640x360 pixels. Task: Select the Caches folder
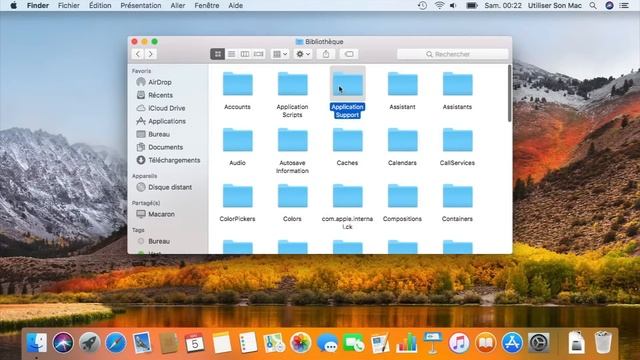tap(347, 140)
